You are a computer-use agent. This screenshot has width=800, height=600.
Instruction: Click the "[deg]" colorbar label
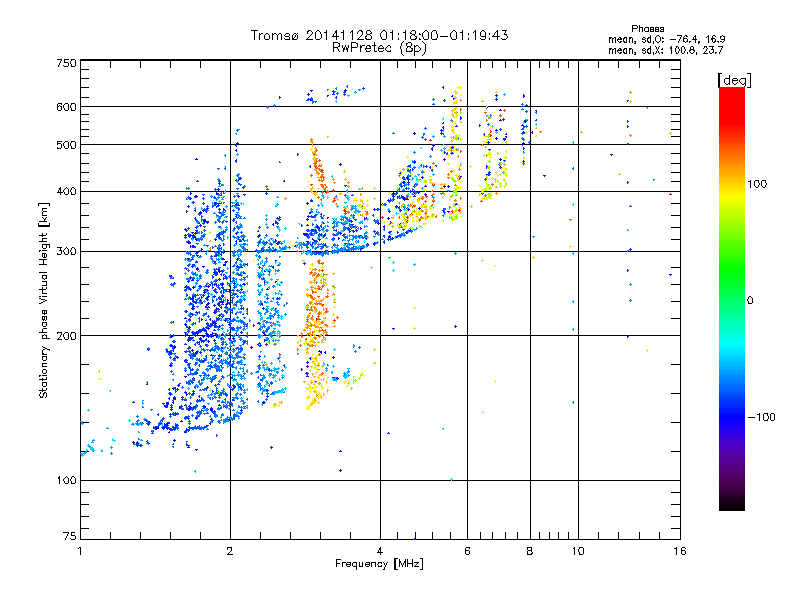[734, 80]
